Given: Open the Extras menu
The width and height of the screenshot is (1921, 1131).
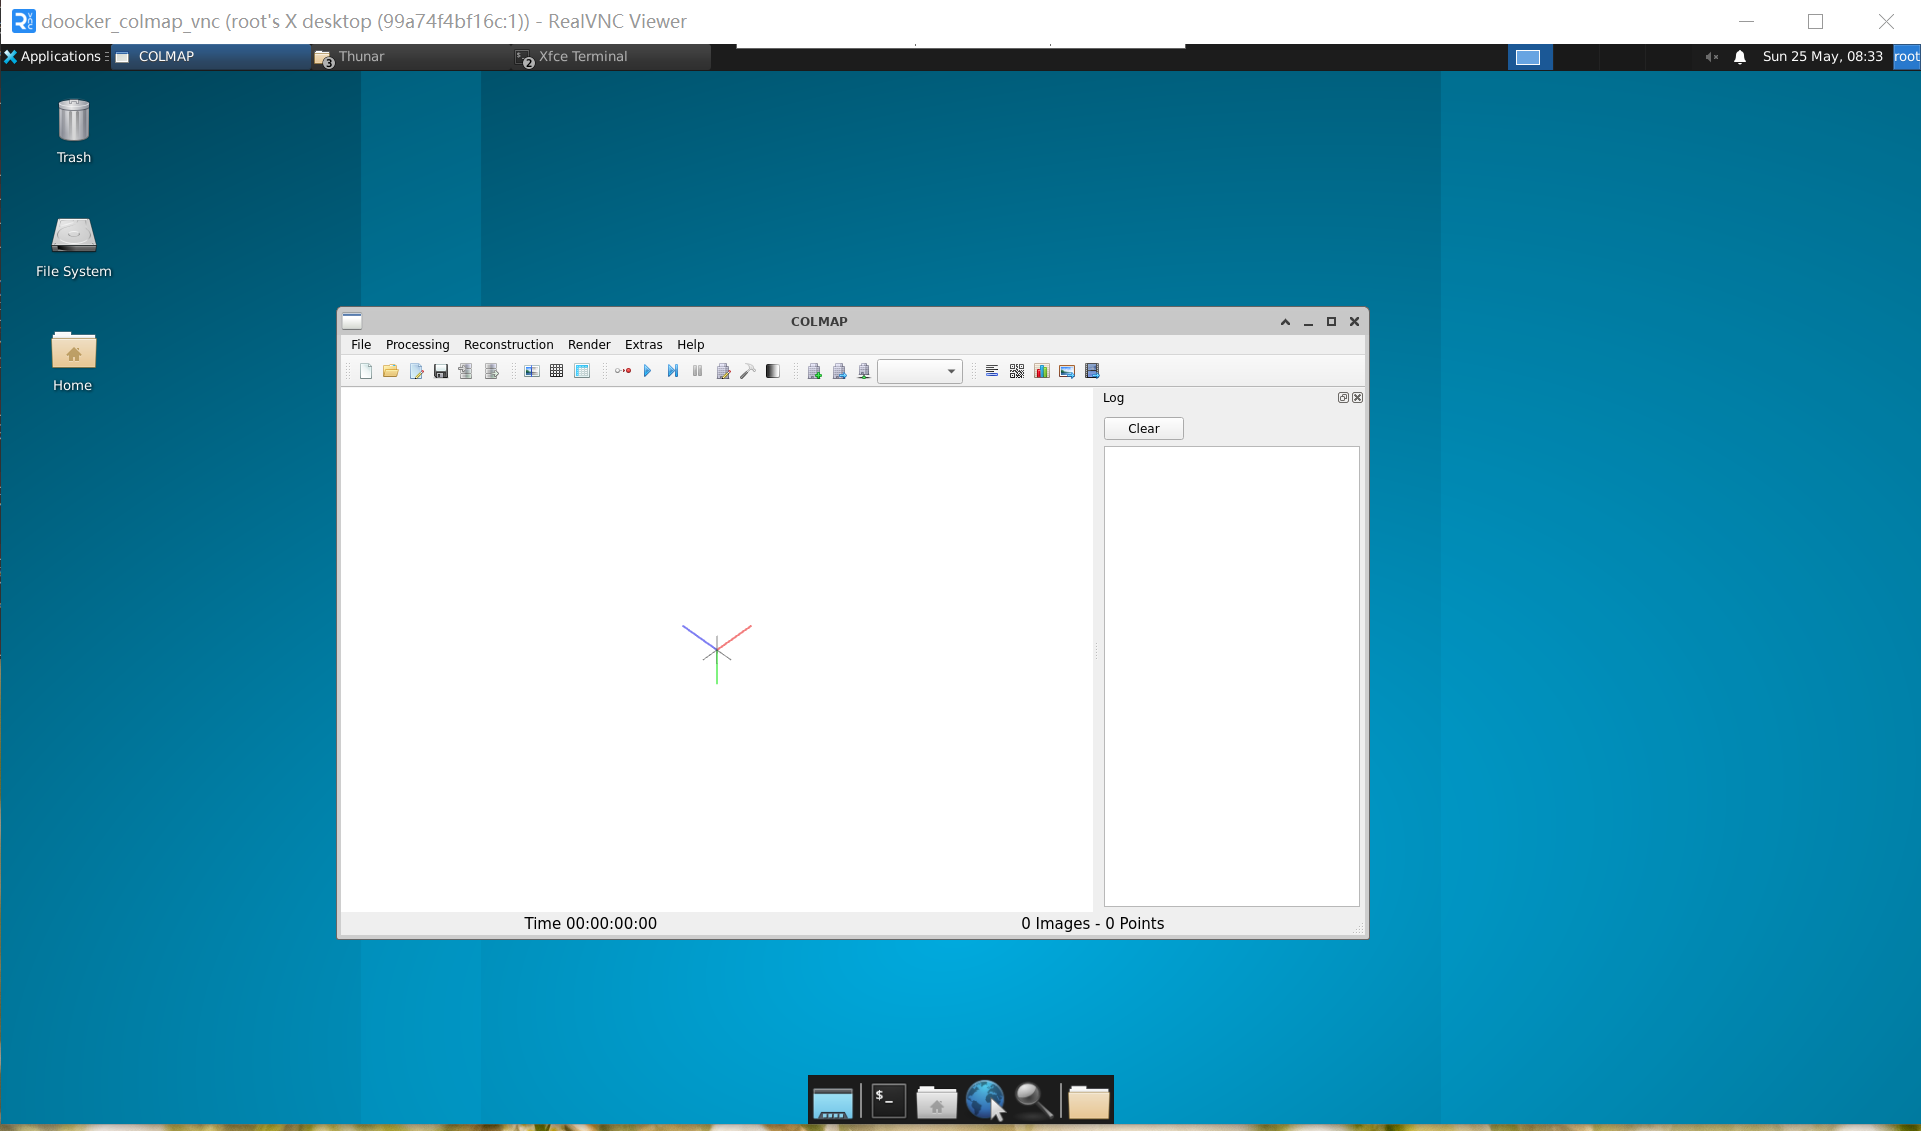Looking at the screenshot, I should [x=643, y=344].
